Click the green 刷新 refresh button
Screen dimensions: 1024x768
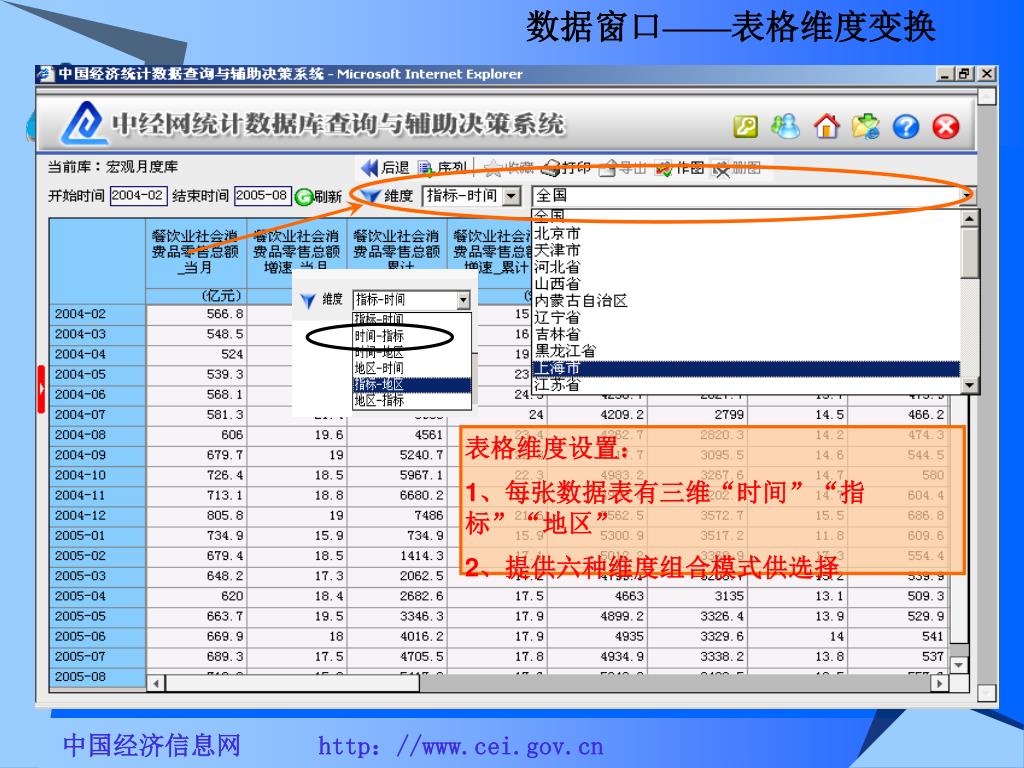click(x=318, y=196)
